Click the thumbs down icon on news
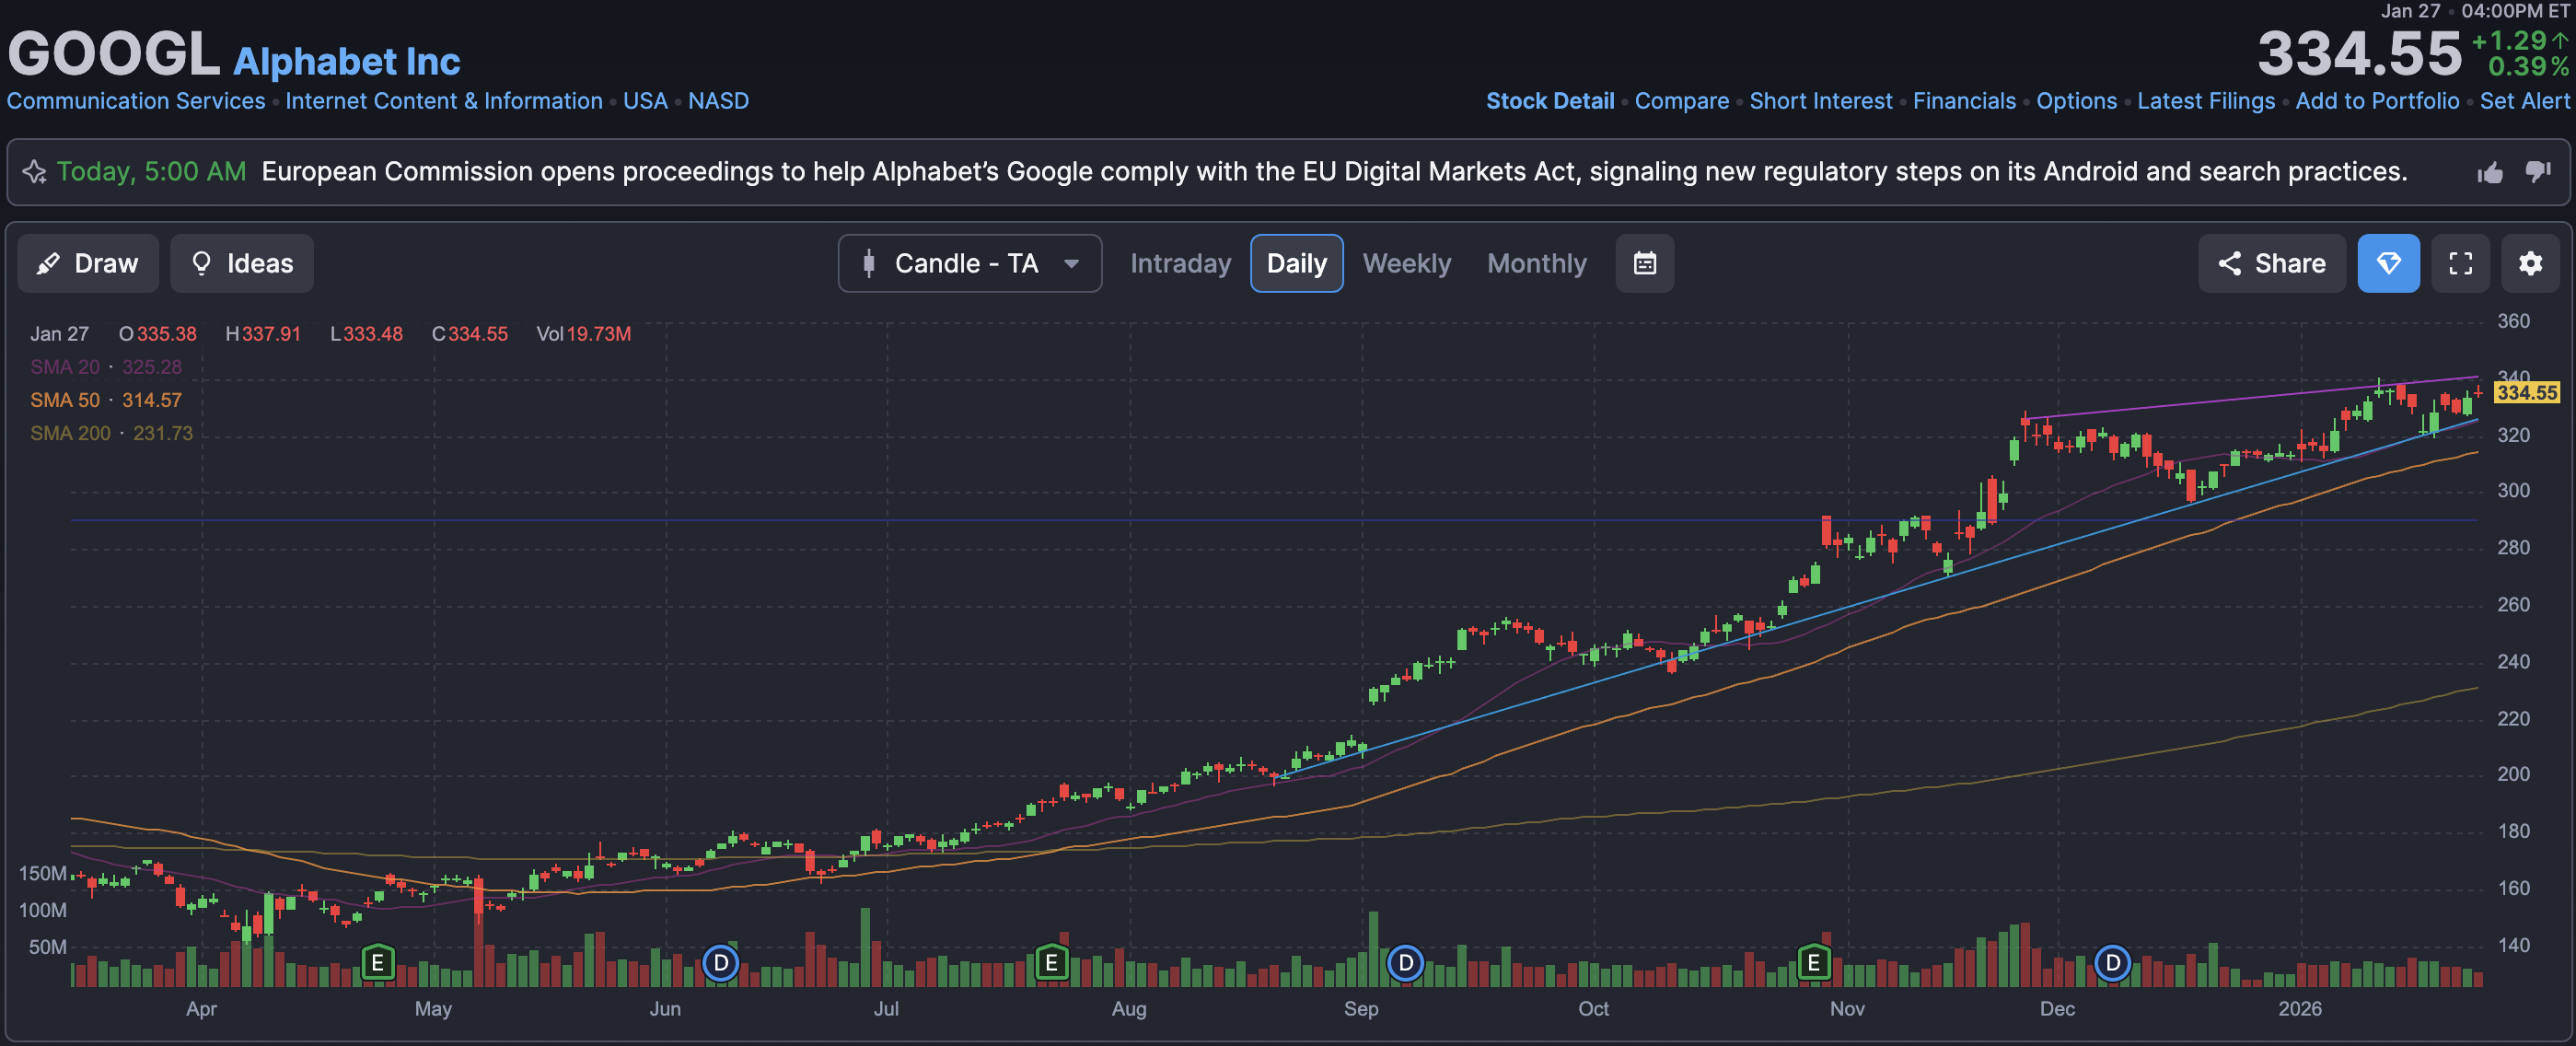 (2537, 172)
